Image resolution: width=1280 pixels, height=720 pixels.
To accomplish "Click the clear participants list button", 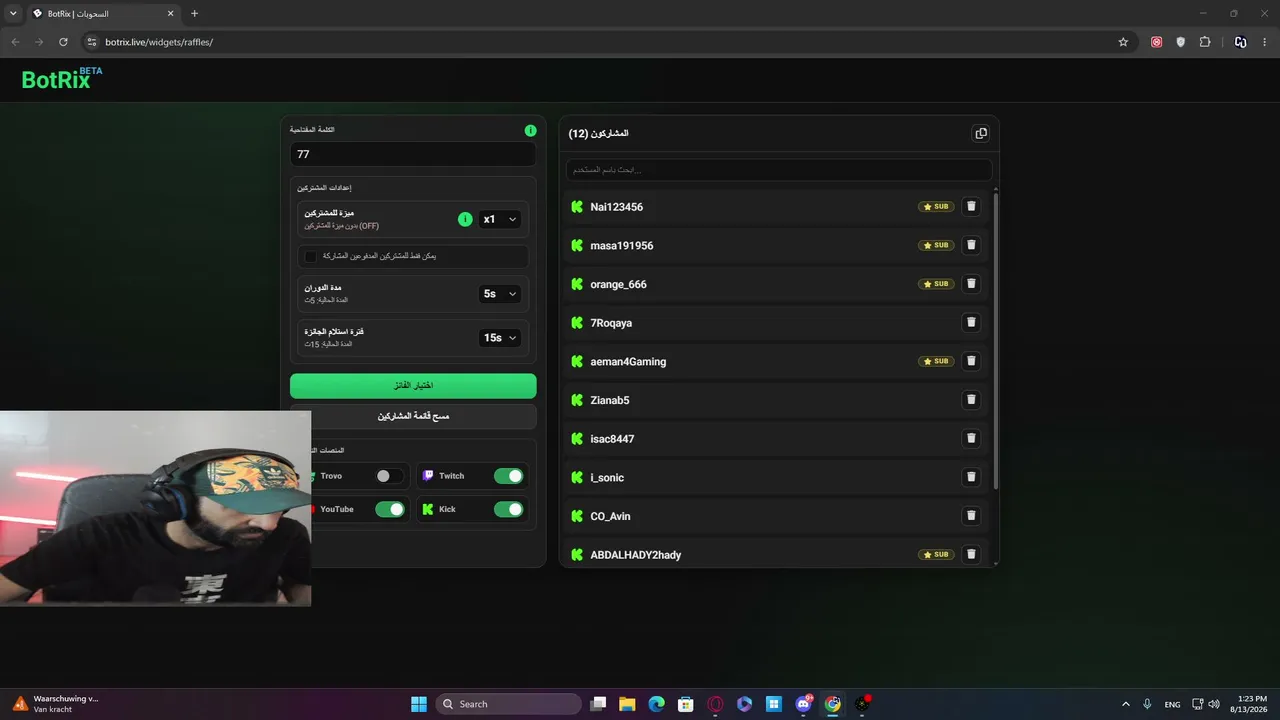I will (413, 416).
